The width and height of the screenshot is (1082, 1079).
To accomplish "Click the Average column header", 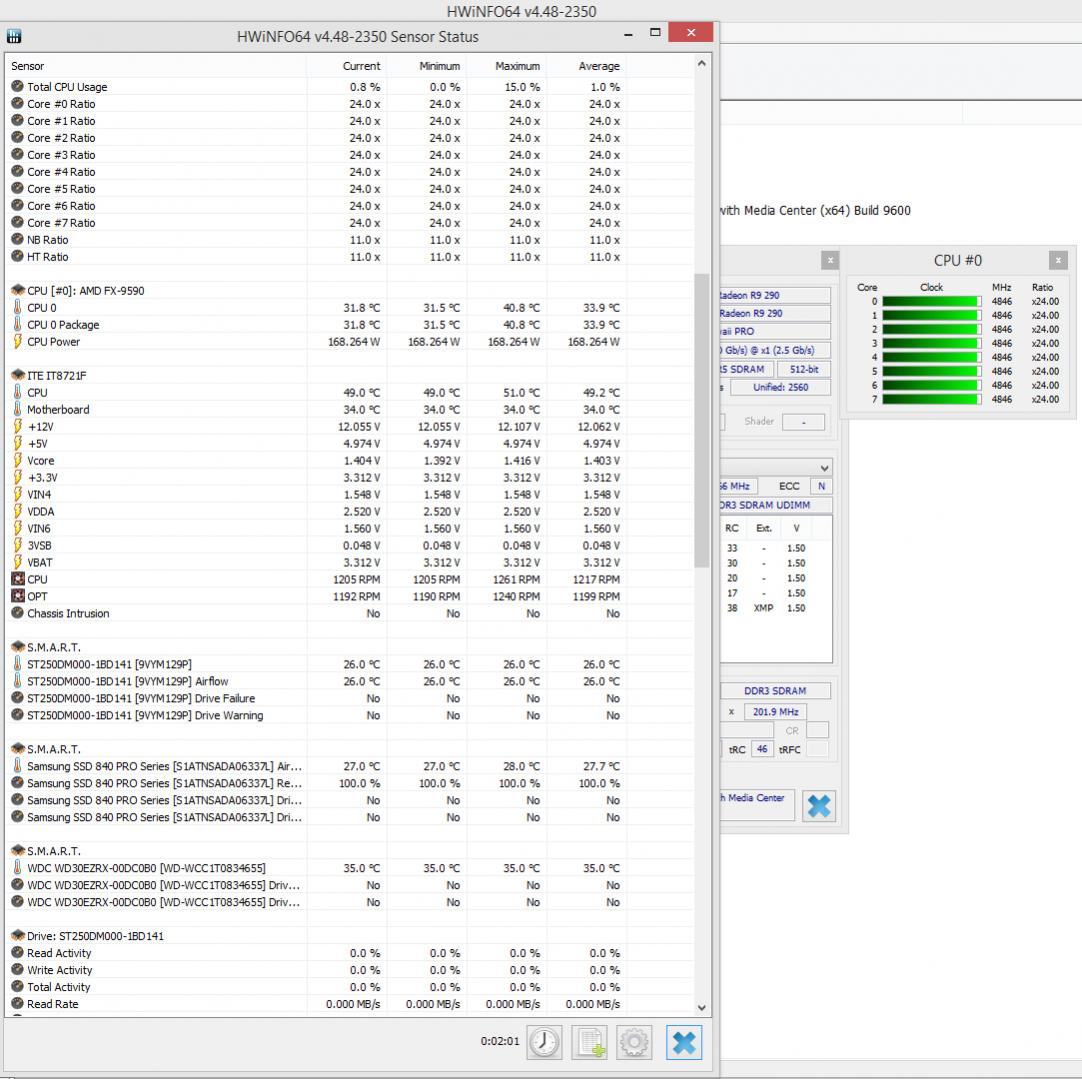I will [x=598, y=66].
